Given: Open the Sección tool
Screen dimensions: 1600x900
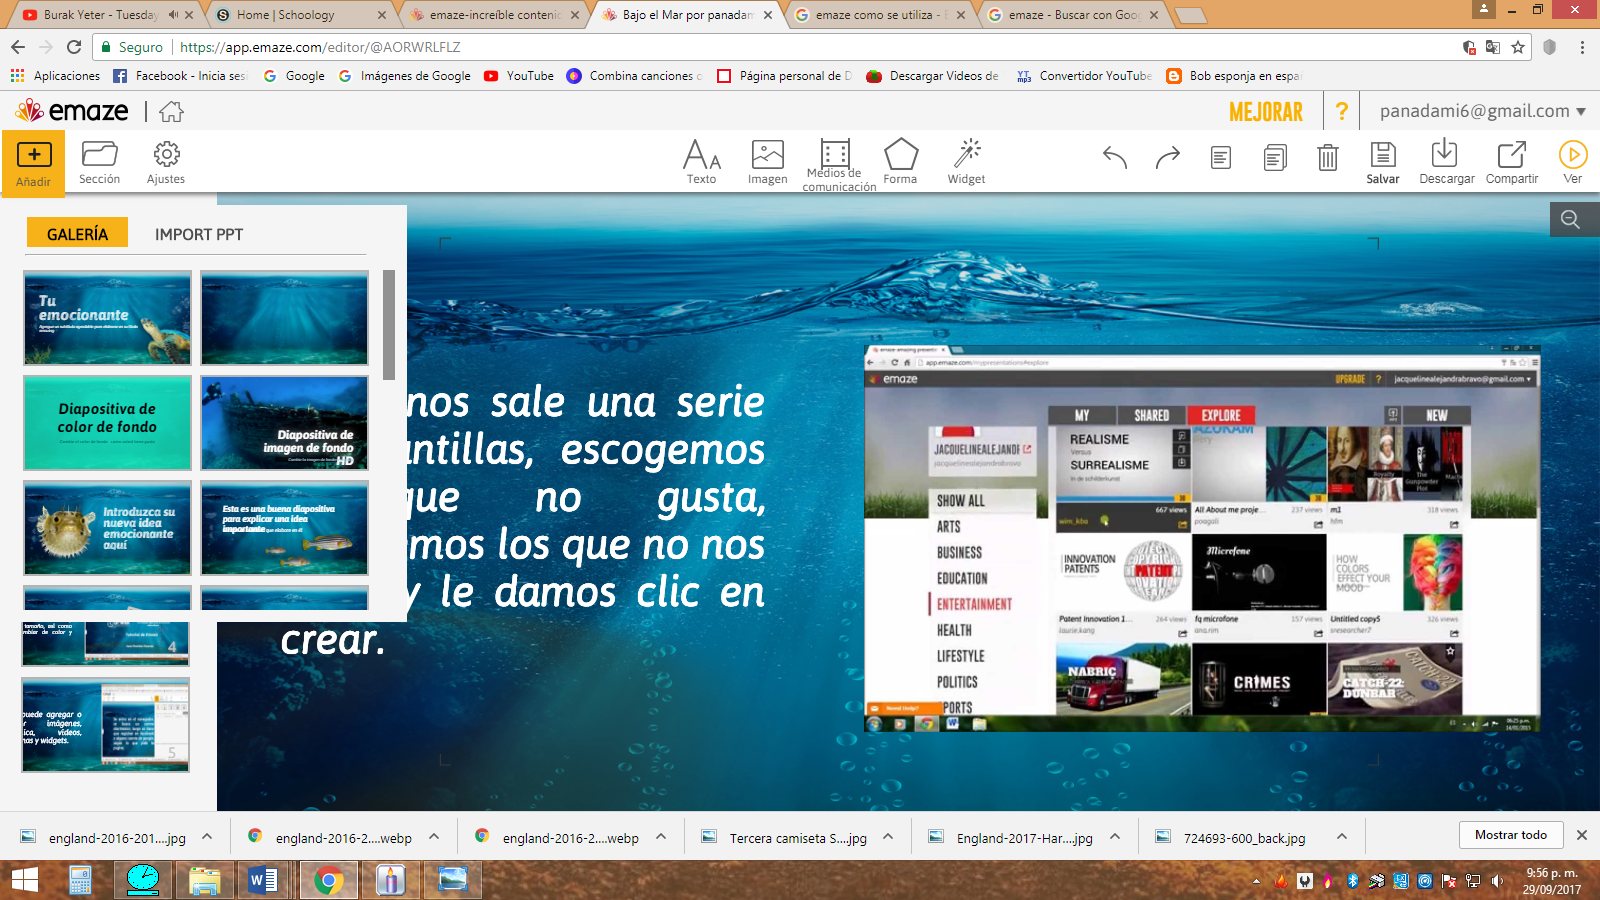Looking at the screenshot, I should pyautogui.click(x=99, y=162).
